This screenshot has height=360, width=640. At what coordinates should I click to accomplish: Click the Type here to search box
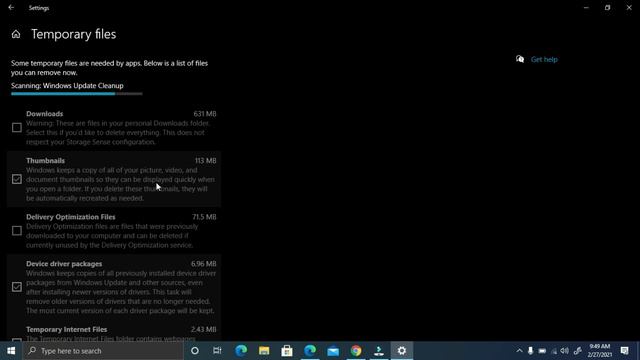(x=103, y=351)
